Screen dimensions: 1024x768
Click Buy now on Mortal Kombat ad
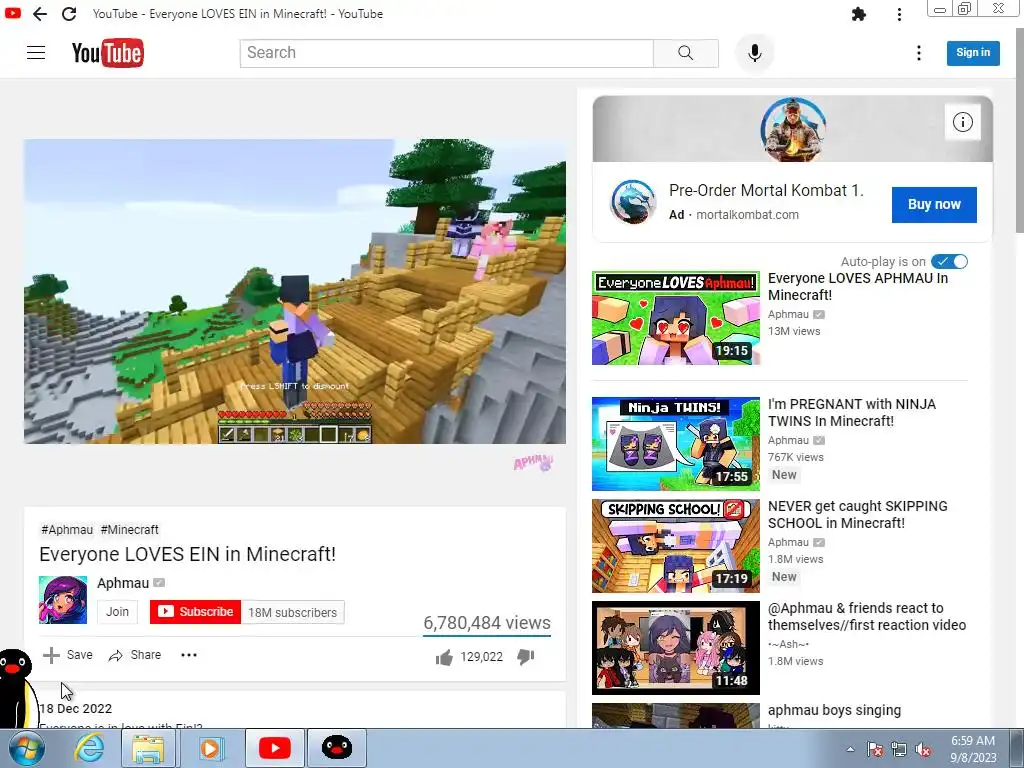coord(934,204)
